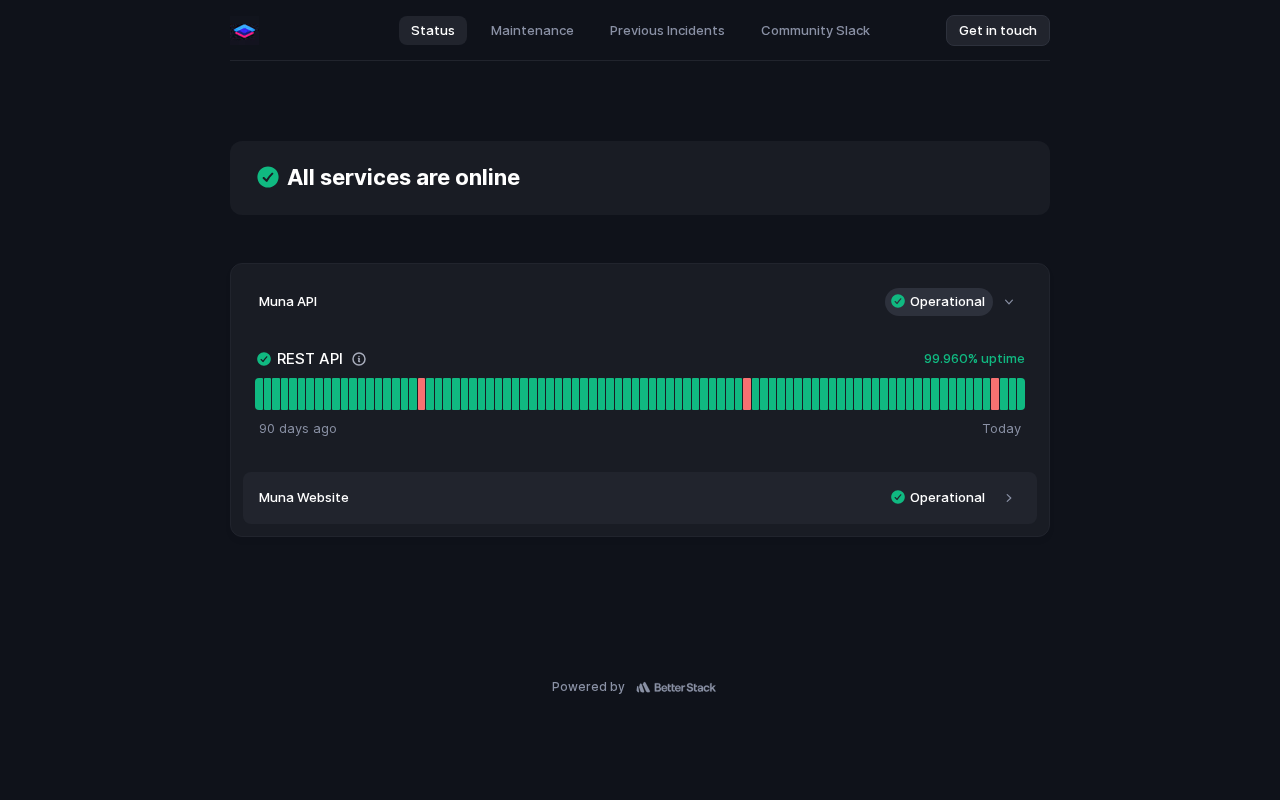Click the Powered by text
Viewport: 1280px width, 800px height.
pos(588,687)
